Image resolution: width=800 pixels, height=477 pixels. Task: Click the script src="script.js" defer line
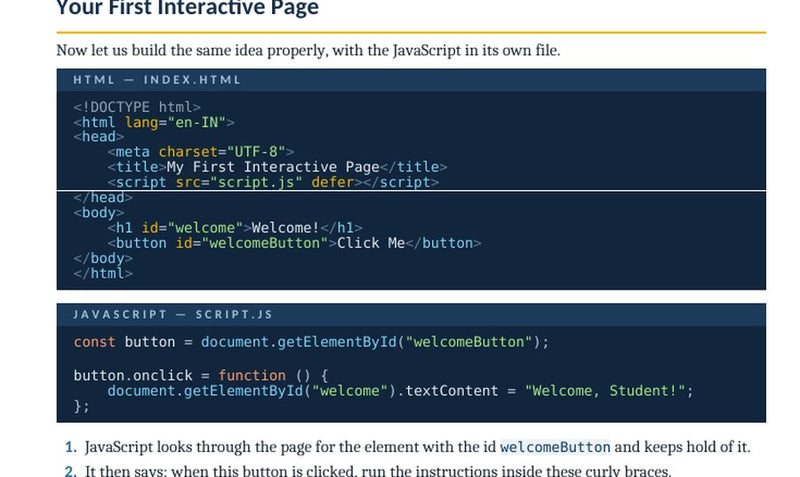[x=273, y=183]
